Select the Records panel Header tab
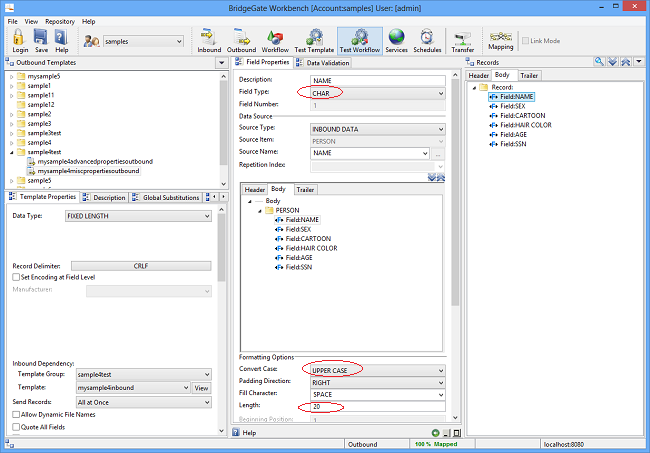The height and width of the screenshot is (453, 650). 479,75
